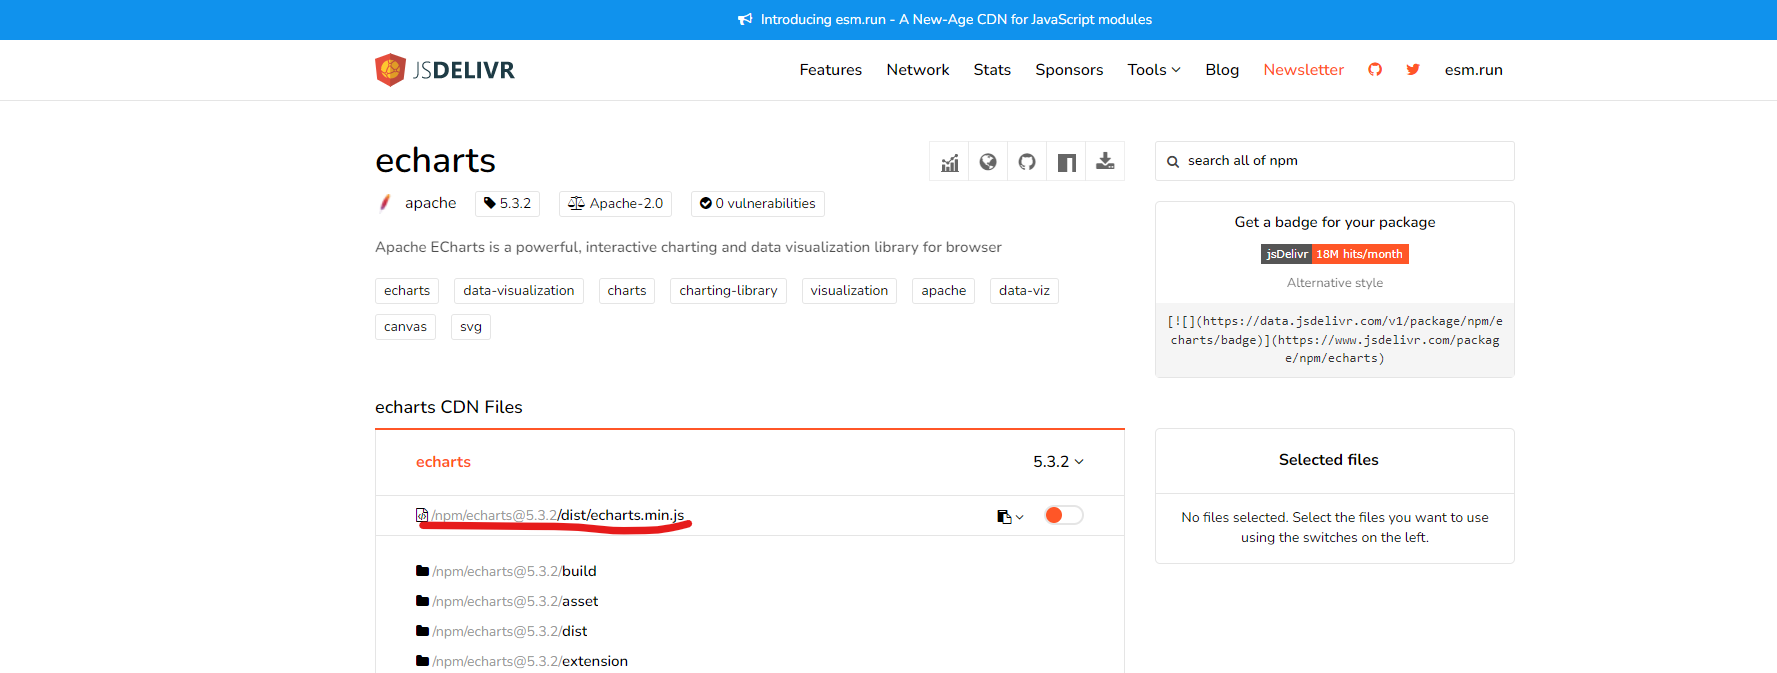
Task: Open the GitHub icon in navigation bar
Action: [x=1375, y=70]
